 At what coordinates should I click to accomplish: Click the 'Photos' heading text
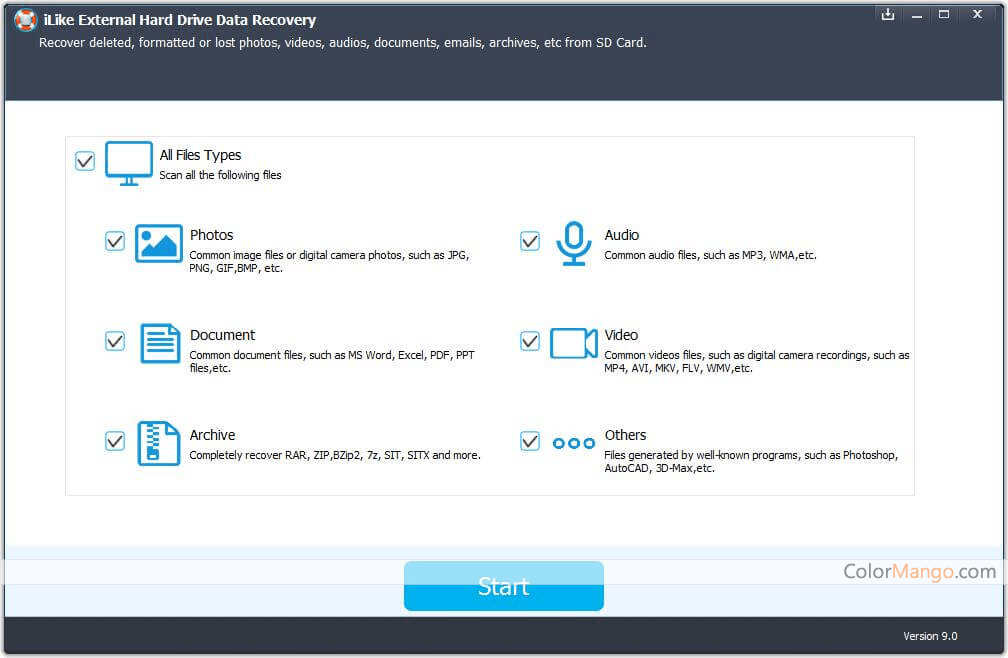tap(212, 235)
